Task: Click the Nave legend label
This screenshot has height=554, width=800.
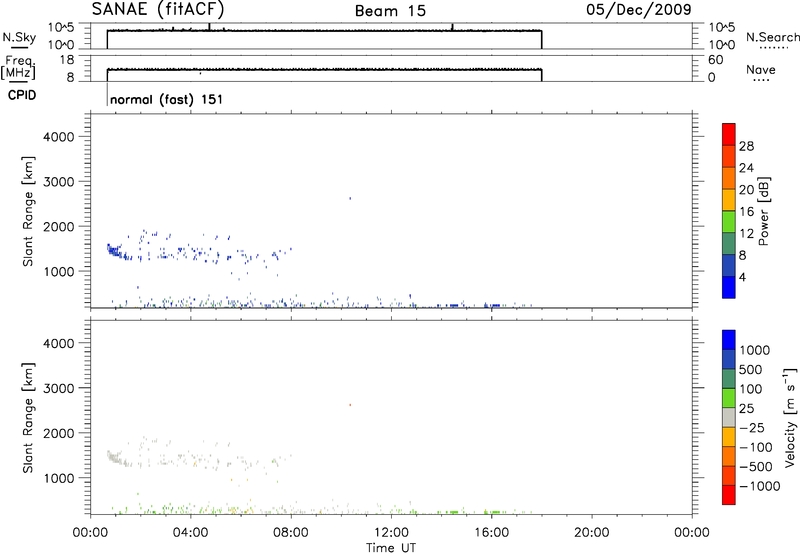Action: pos(761,69)
